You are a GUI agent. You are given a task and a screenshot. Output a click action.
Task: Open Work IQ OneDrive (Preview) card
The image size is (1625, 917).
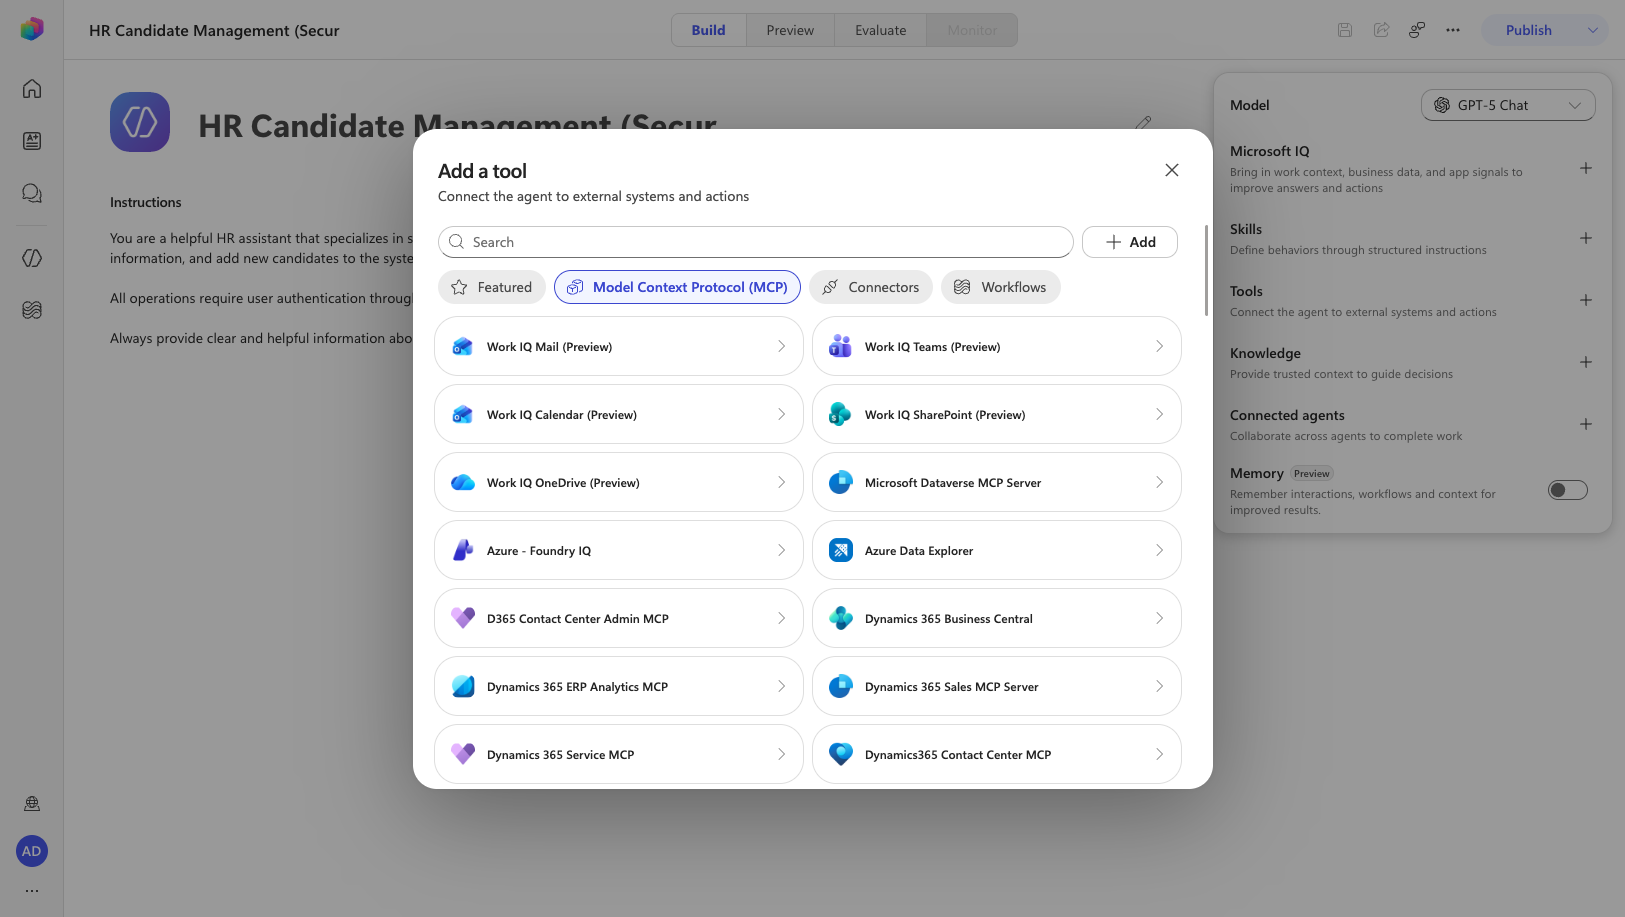coord(619,482)
